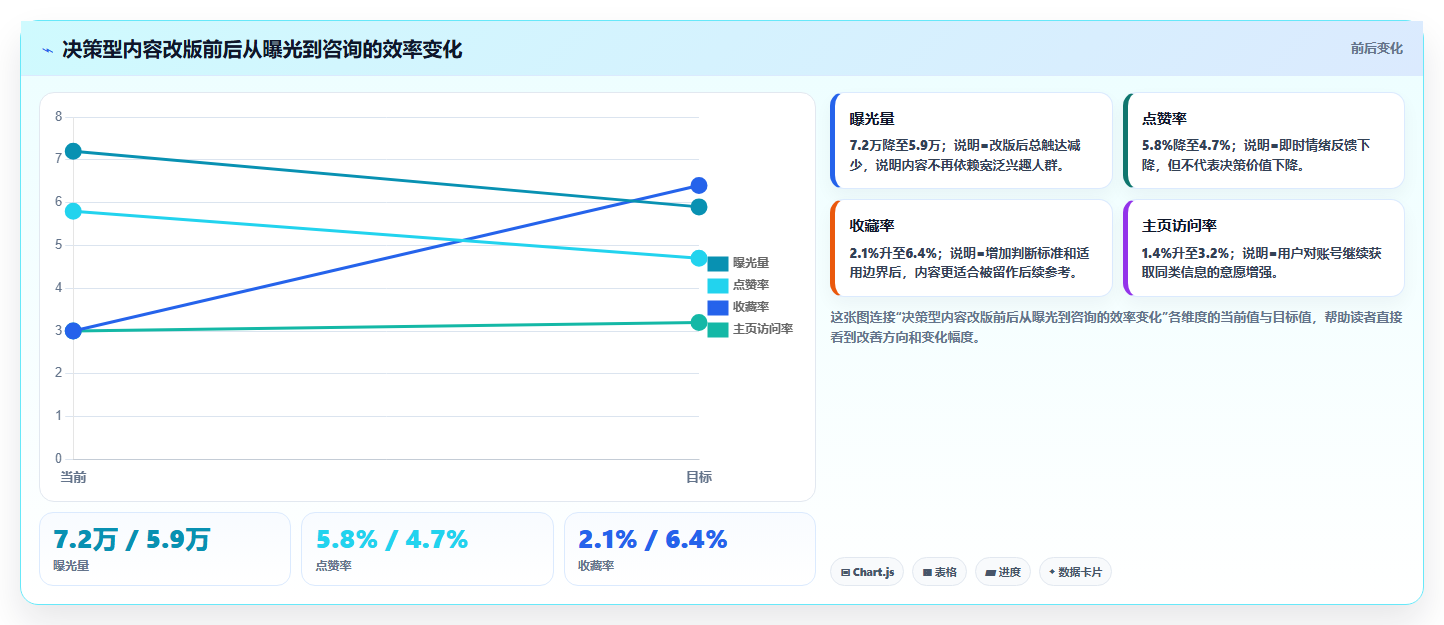Open the 主页访问率 description card

[x=1264, y=248]
